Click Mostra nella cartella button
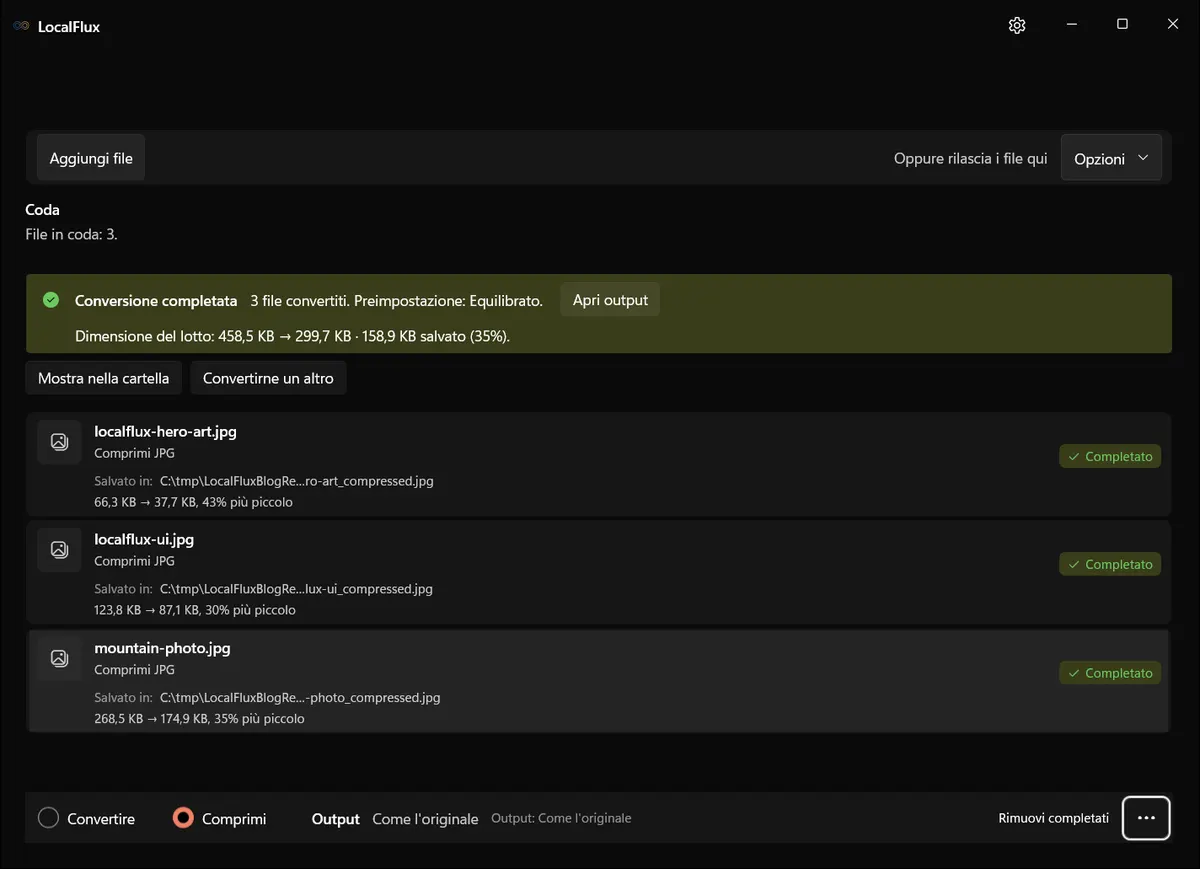This screenshot has width=1200, height=869. click(x=103, y=378)
